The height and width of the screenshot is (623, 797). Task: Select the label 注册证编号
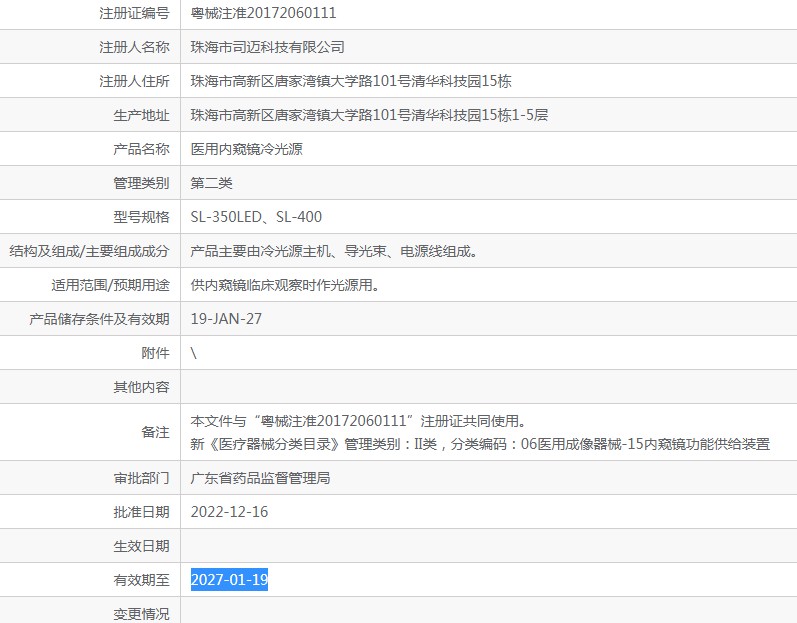point(134,13)
